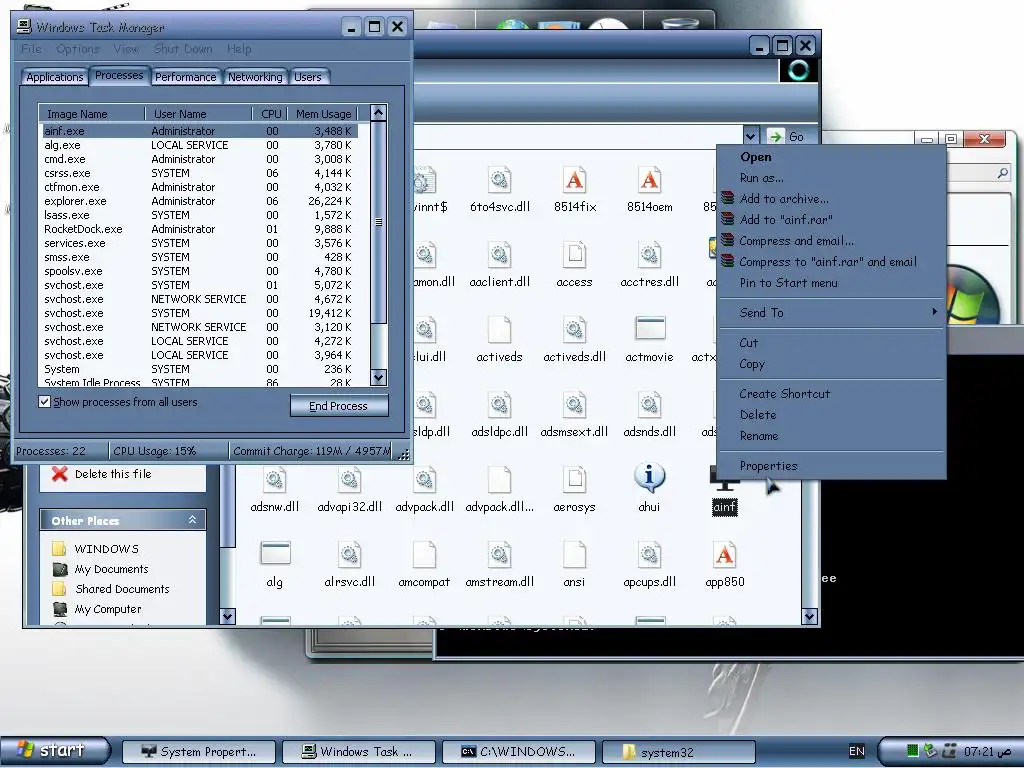Select the RocketDock.exe process row

(x=198, y=229)
